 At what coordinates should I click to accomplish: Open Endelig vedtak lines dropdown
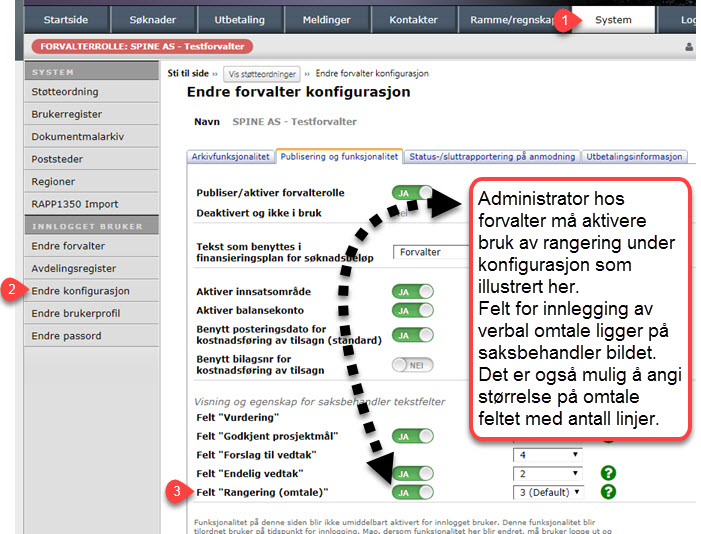(548, 473)
